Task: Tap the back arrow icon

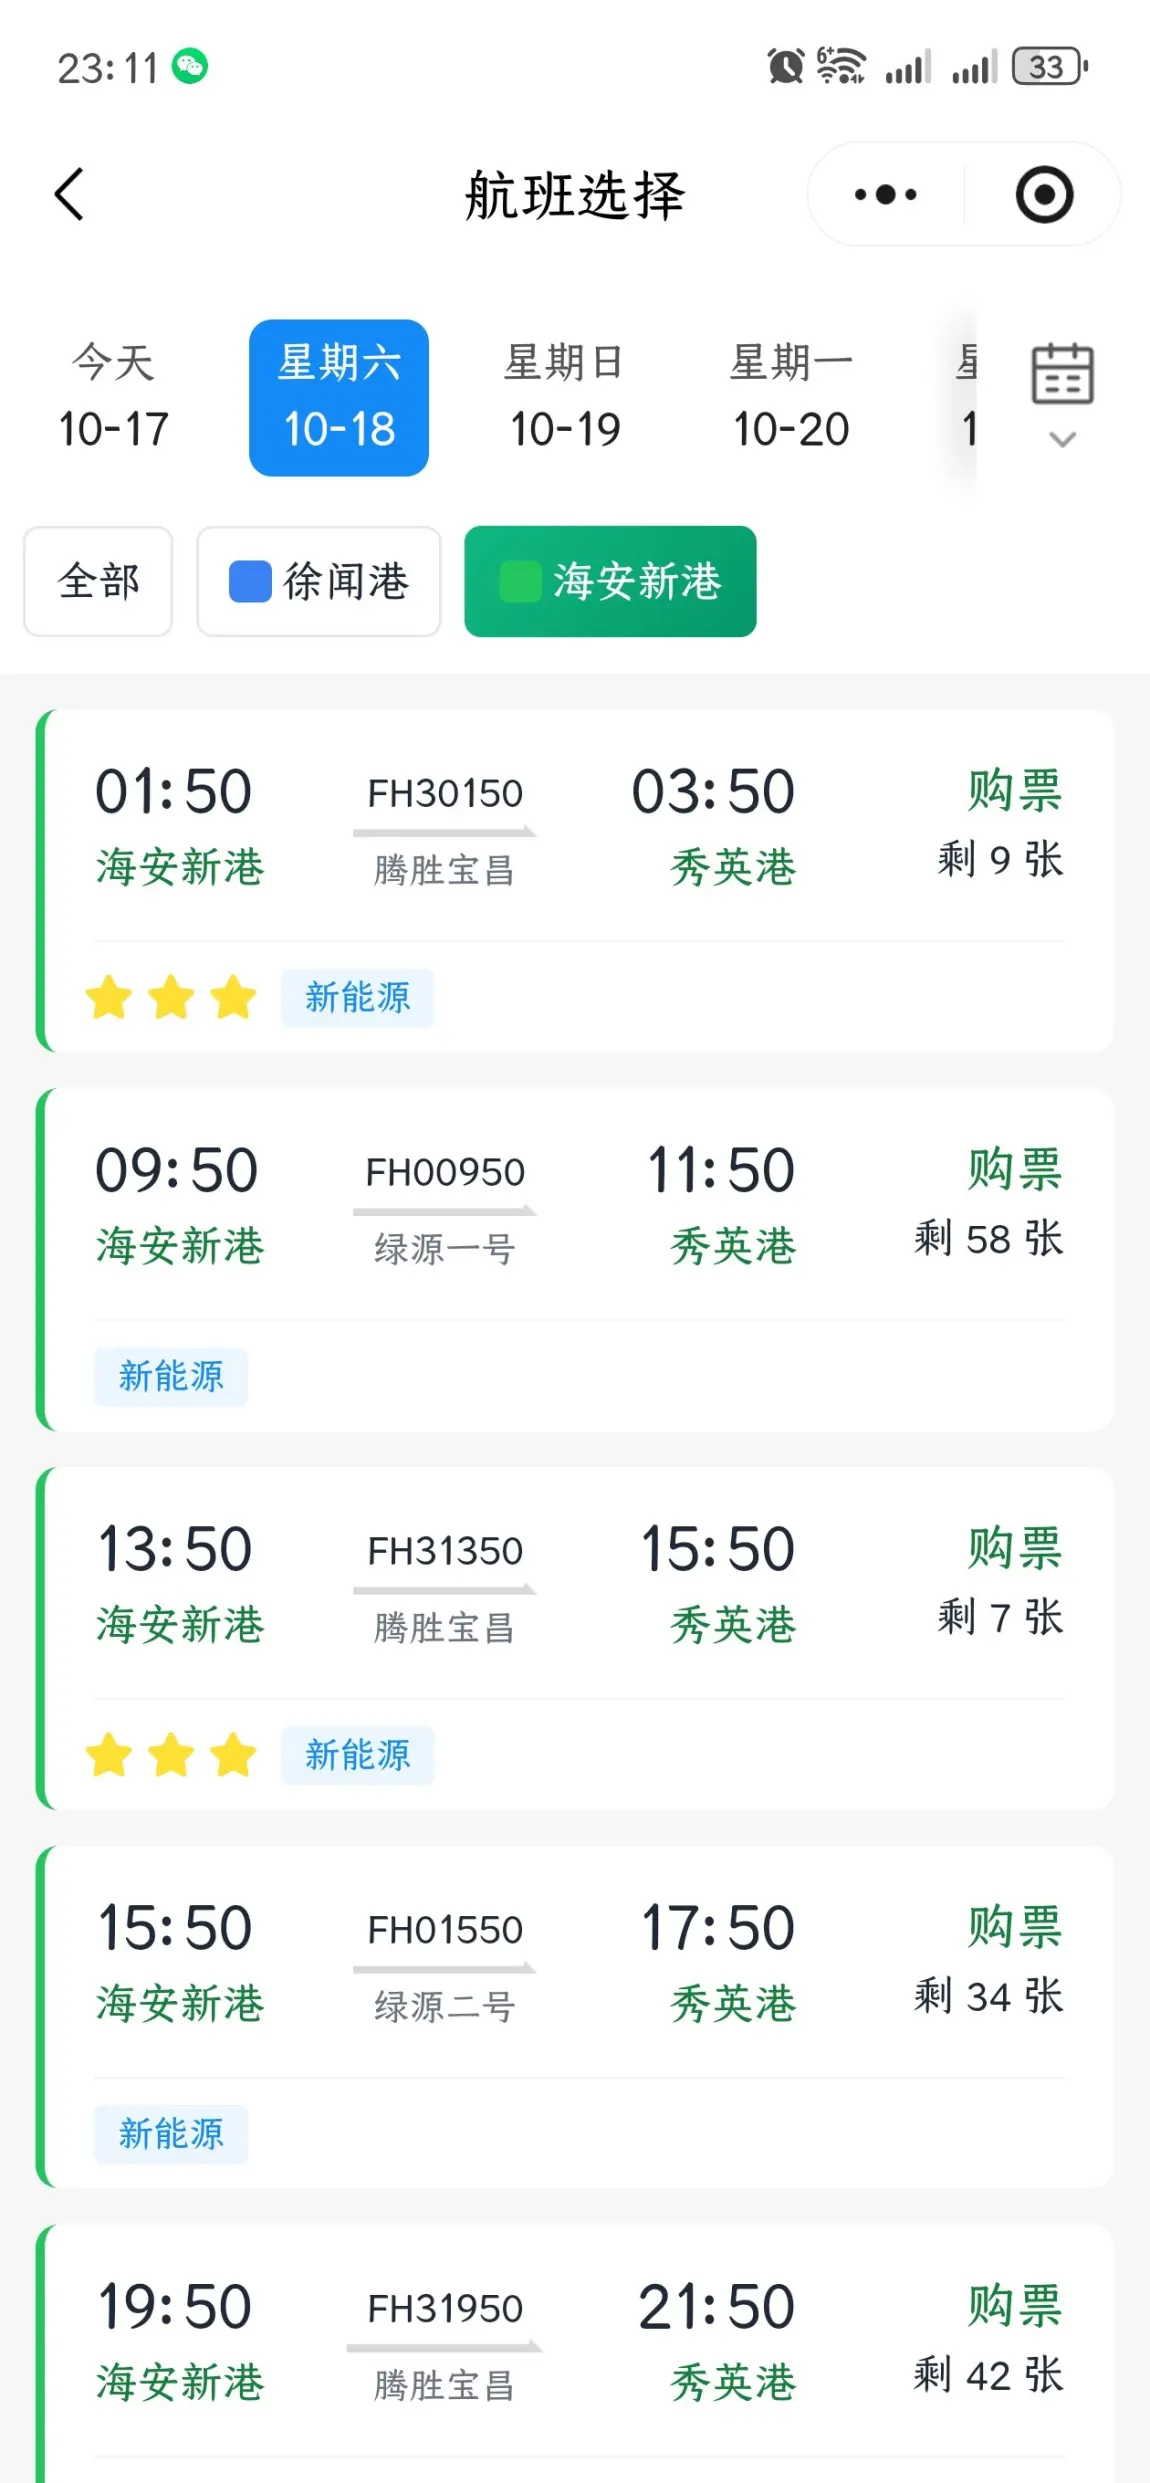Action: click(69, 194)
